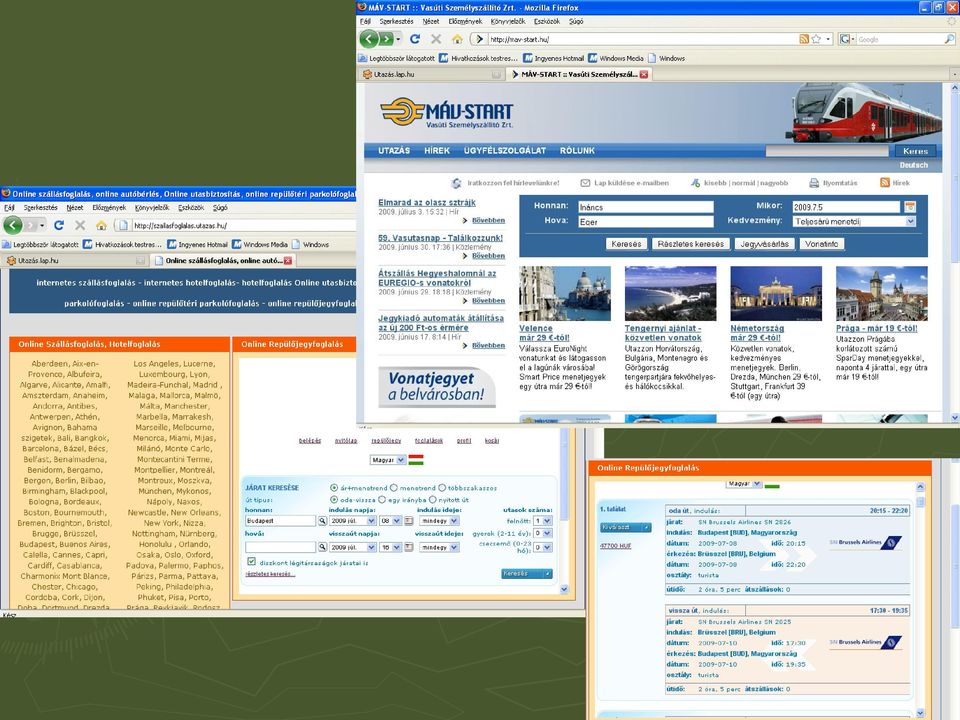Click the flight search form scroll-down arrow
The height and width of the screenshot is (720, 960).
click(564, 589)
